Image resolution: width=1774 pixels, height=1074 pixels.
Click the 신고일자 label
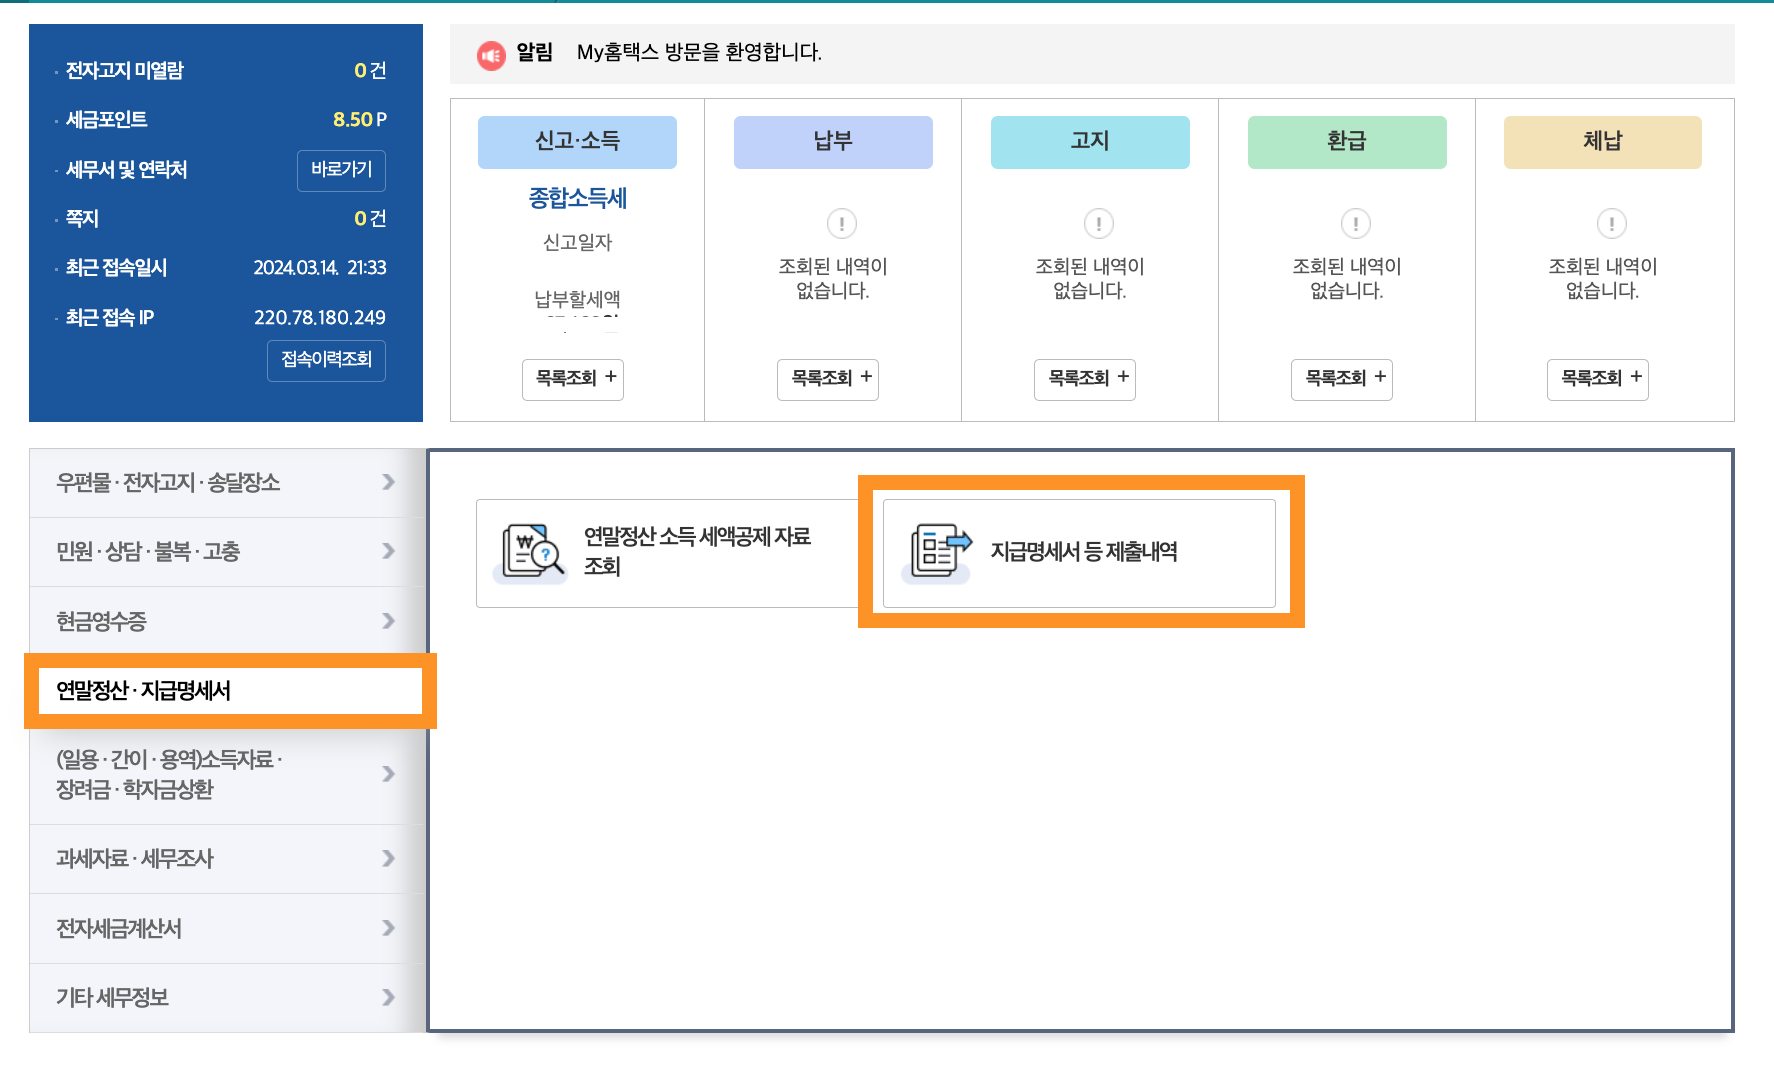pos(578,242)
